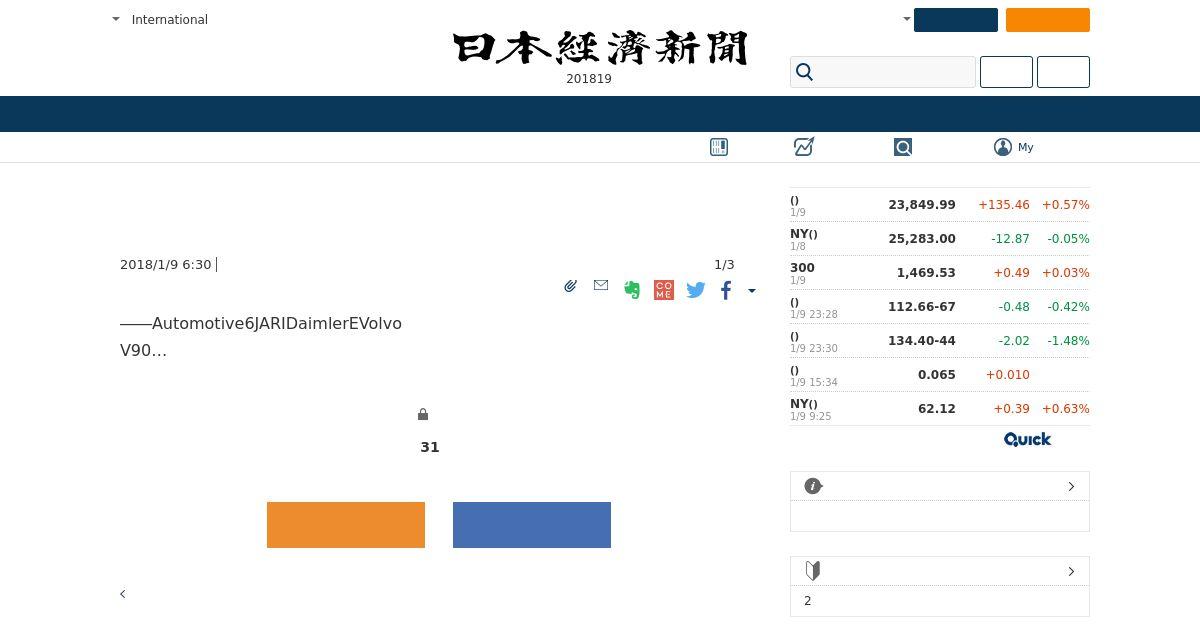Open the market chart icon in subnav

804,147
